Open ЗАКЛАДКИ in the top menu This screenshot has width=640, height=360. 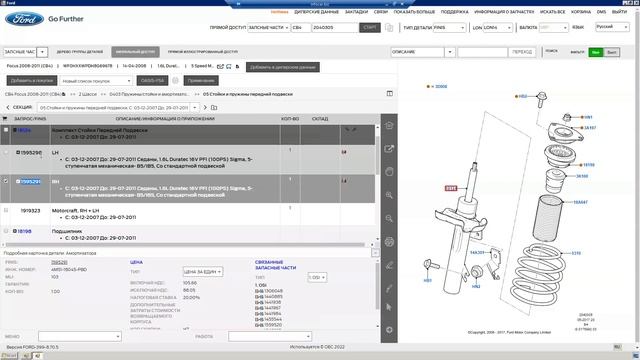point(356,12)
